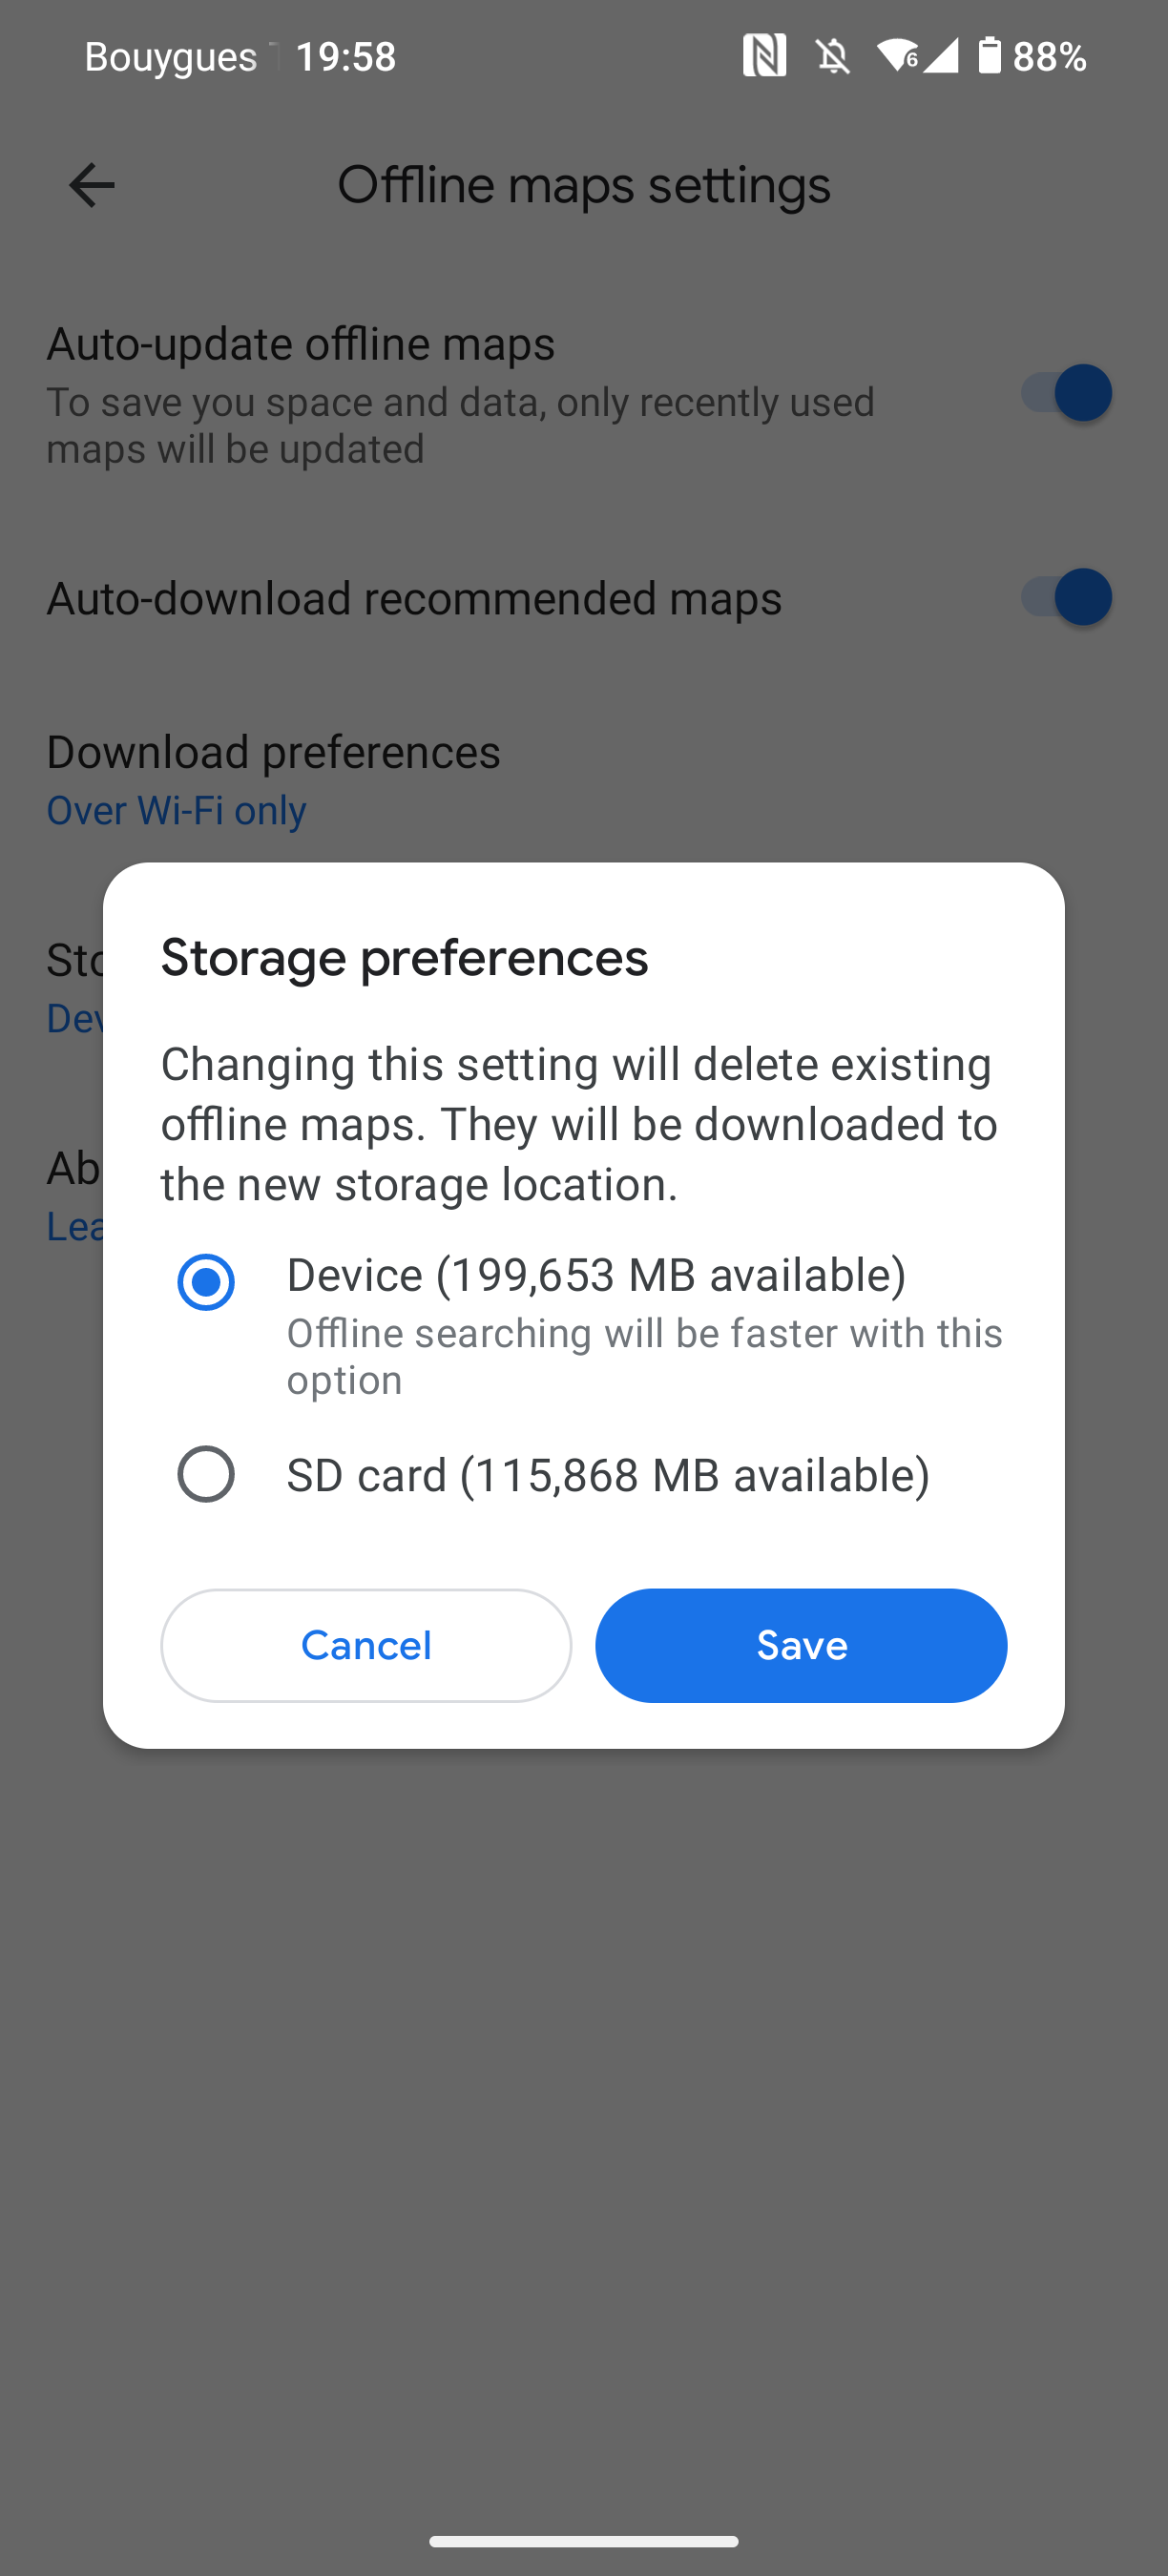This screenshot has height=2576, width=1168.
Task: Toggle Auto-download recommended maps switch
Action: [x=1066, y=597]
